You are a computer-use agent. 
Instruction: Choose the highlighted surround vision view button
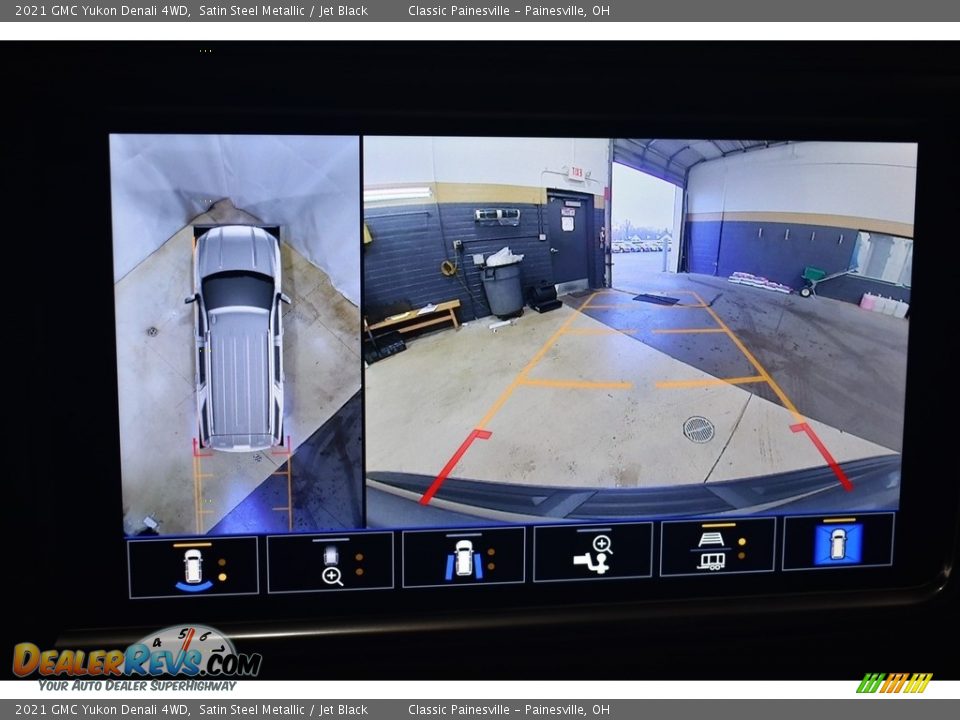[838, 542]
